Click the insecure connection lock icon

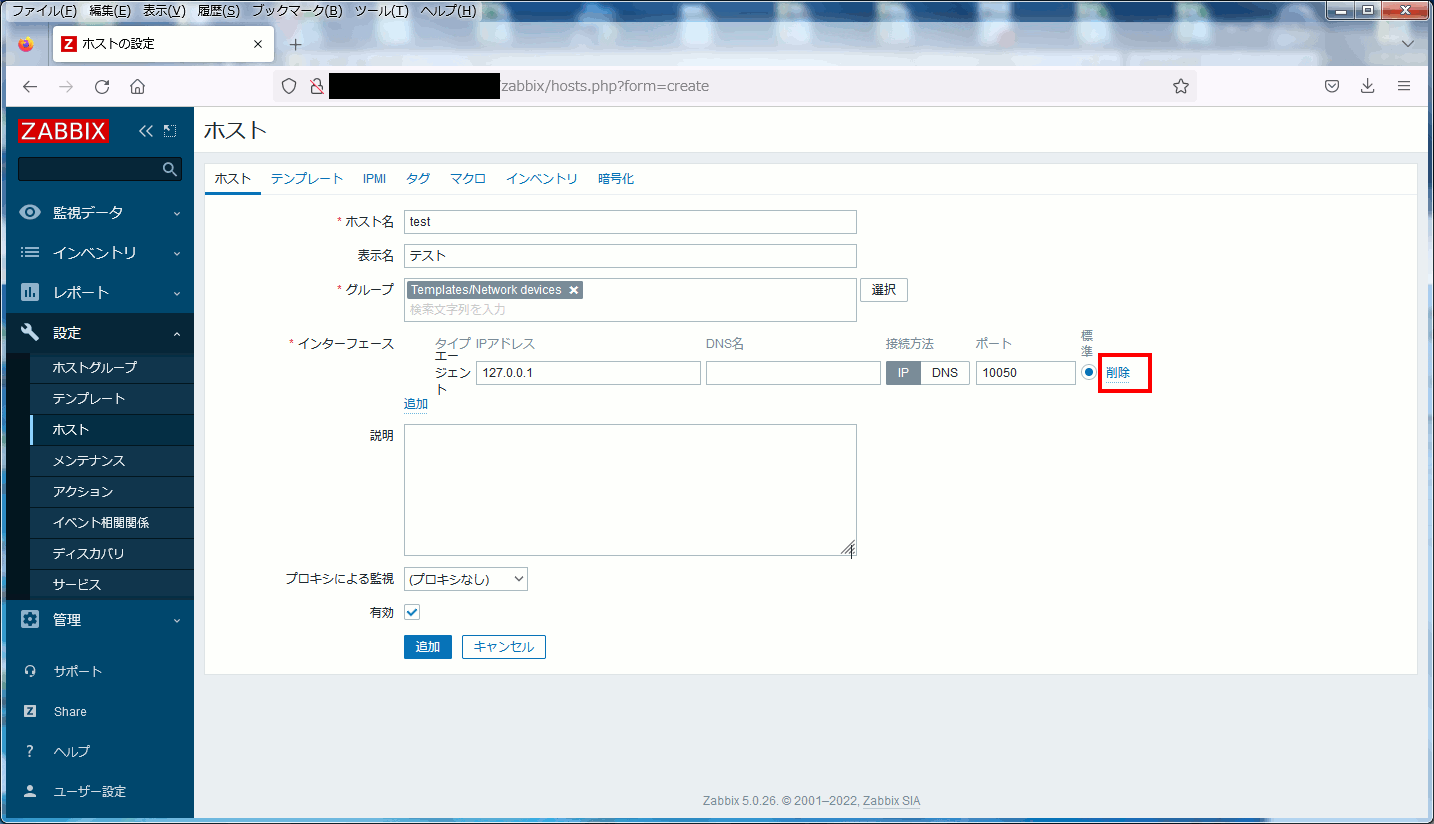click(x=316, y=86)
